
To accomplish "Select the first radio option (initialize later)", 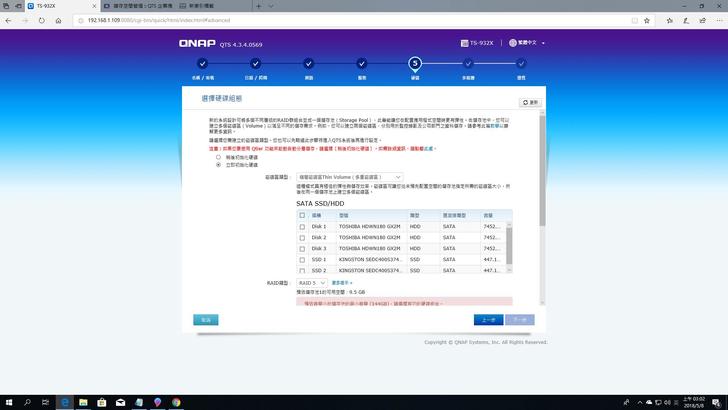I will [218, 157].
